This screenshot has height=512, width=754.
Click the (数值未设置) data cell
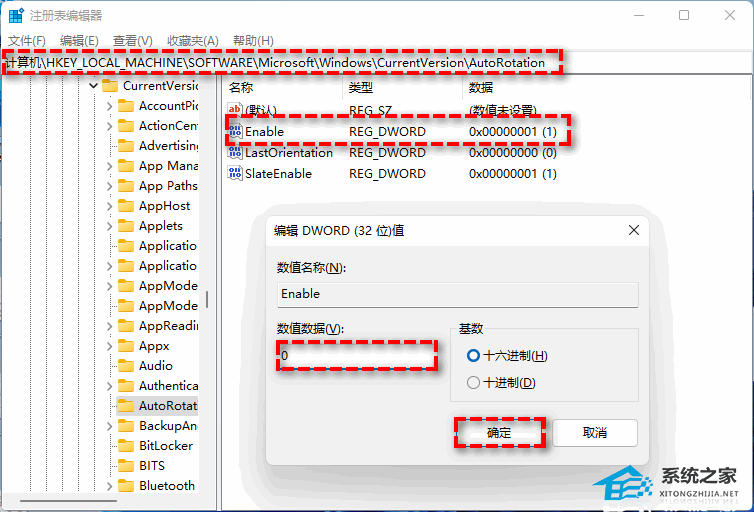(x=503, y=111)
